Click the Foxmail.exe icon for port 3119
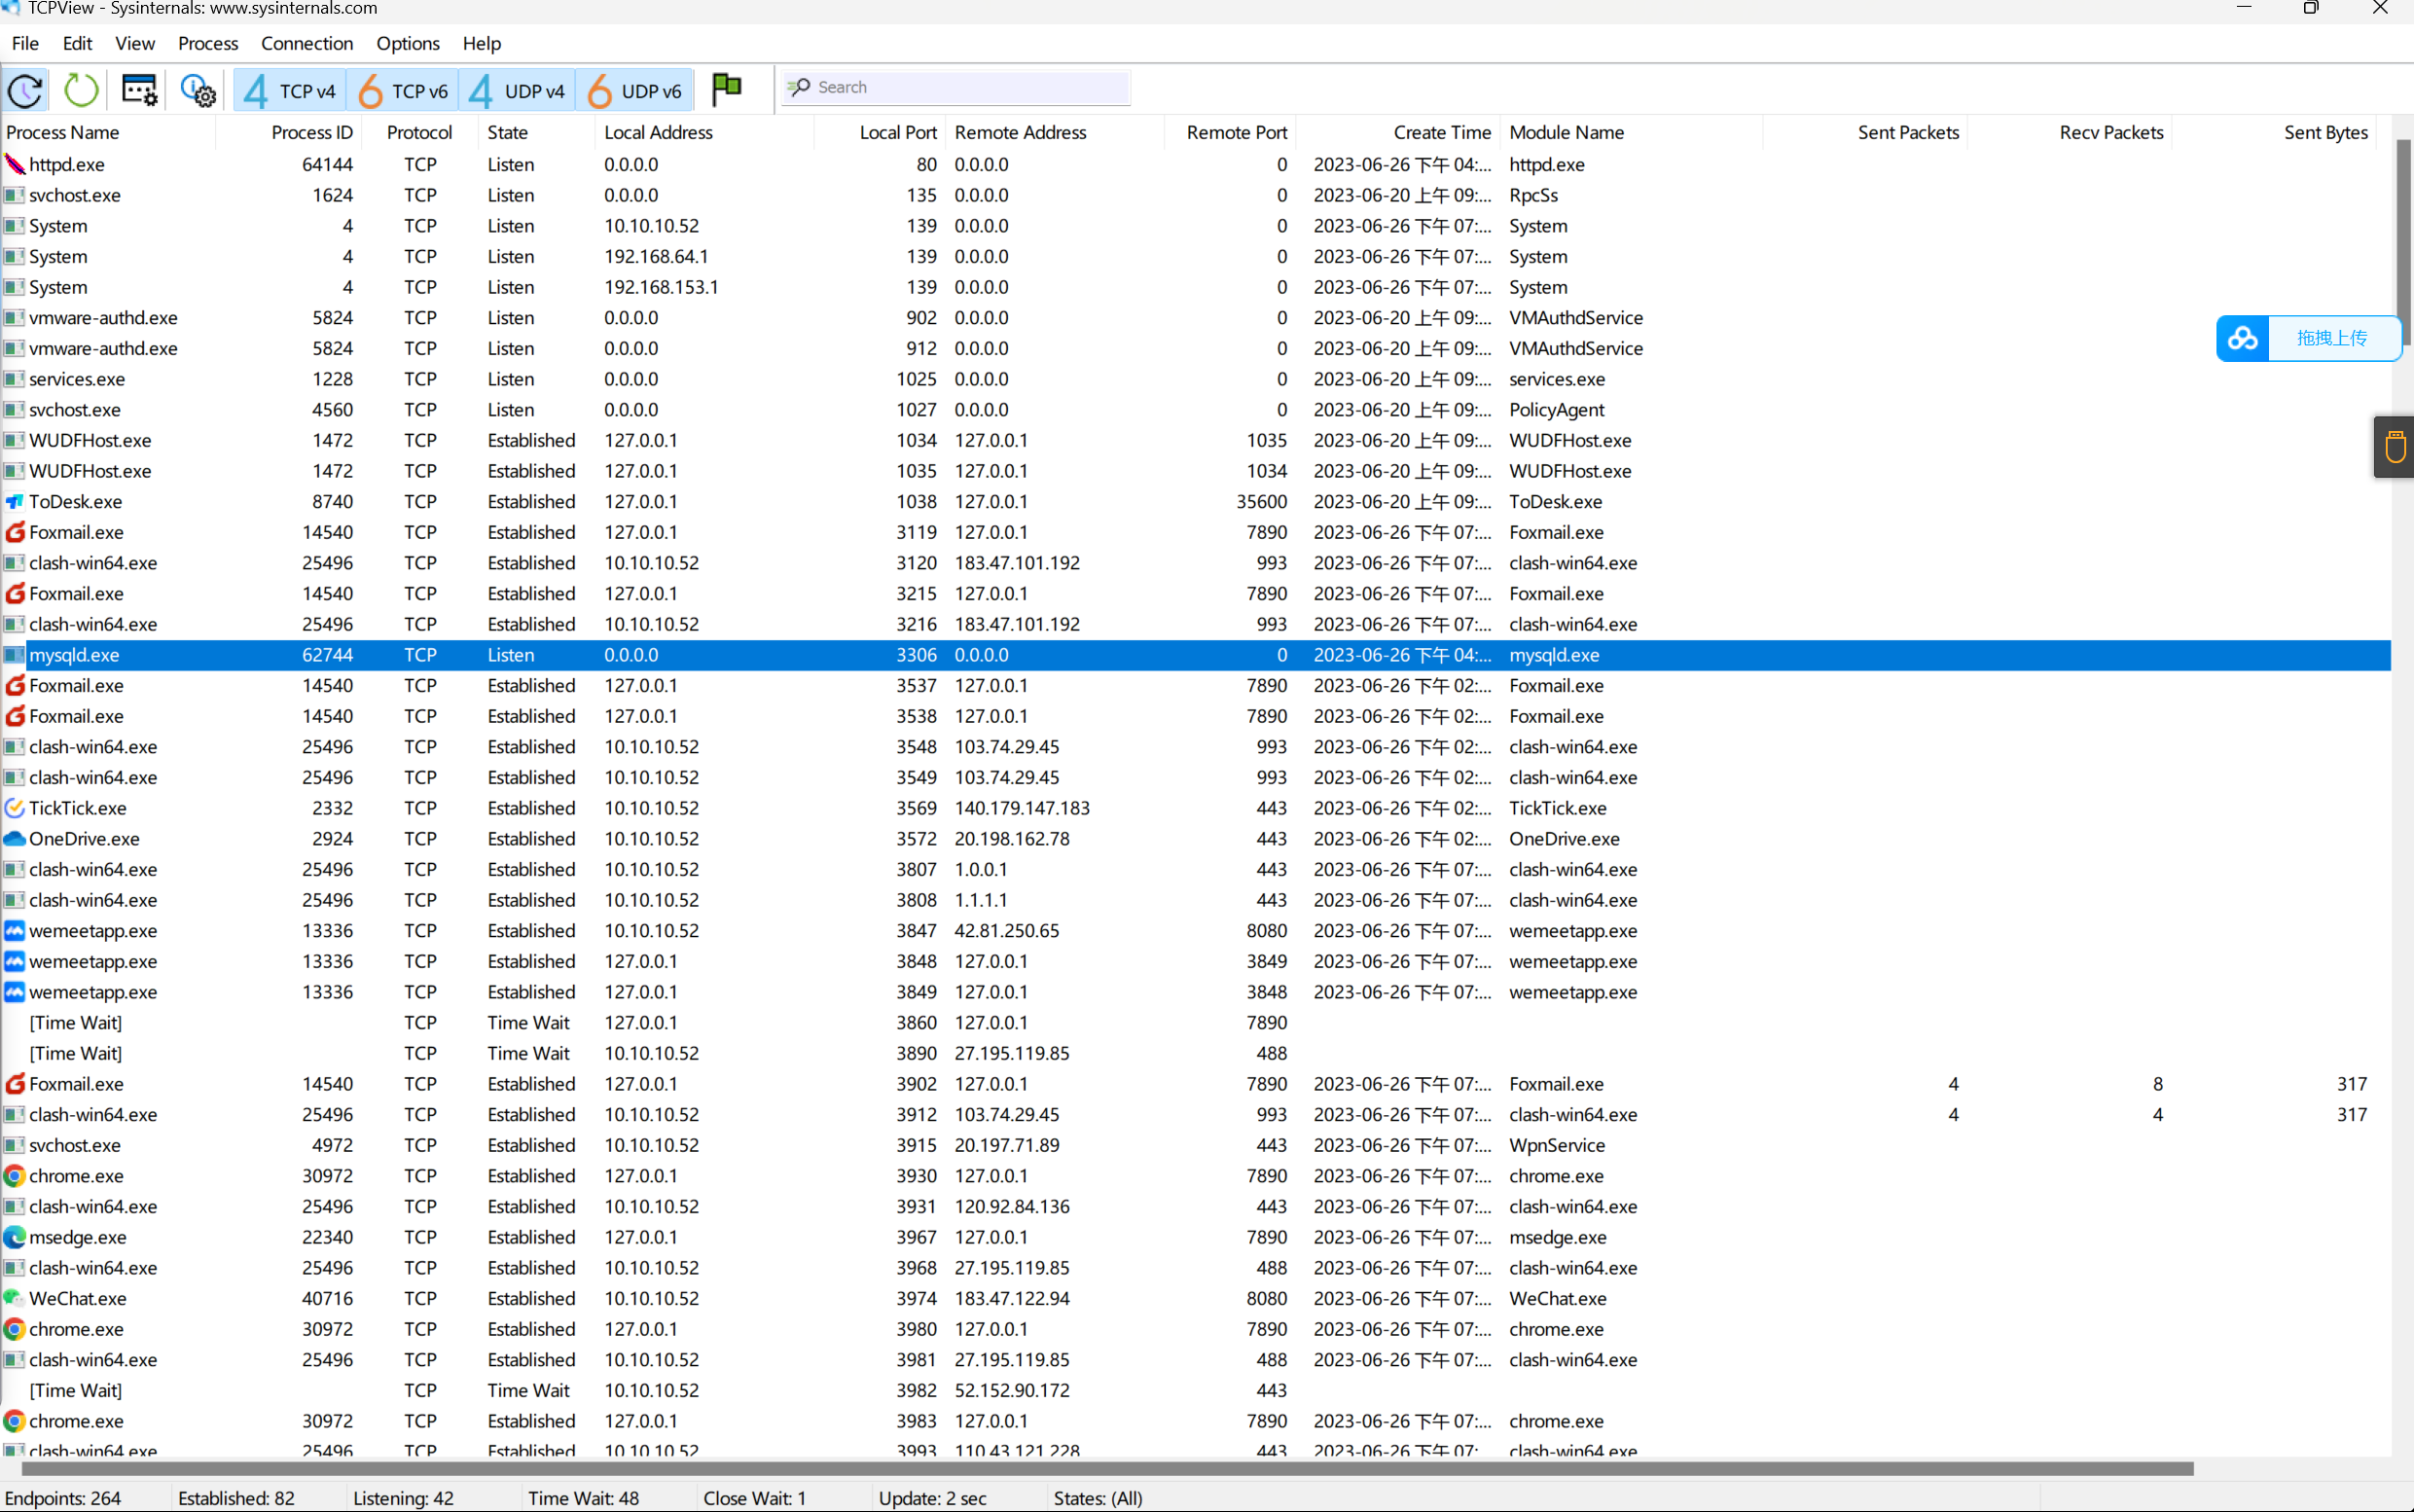The width and height of the screenshot is (2414, 1512). (15, 532)
